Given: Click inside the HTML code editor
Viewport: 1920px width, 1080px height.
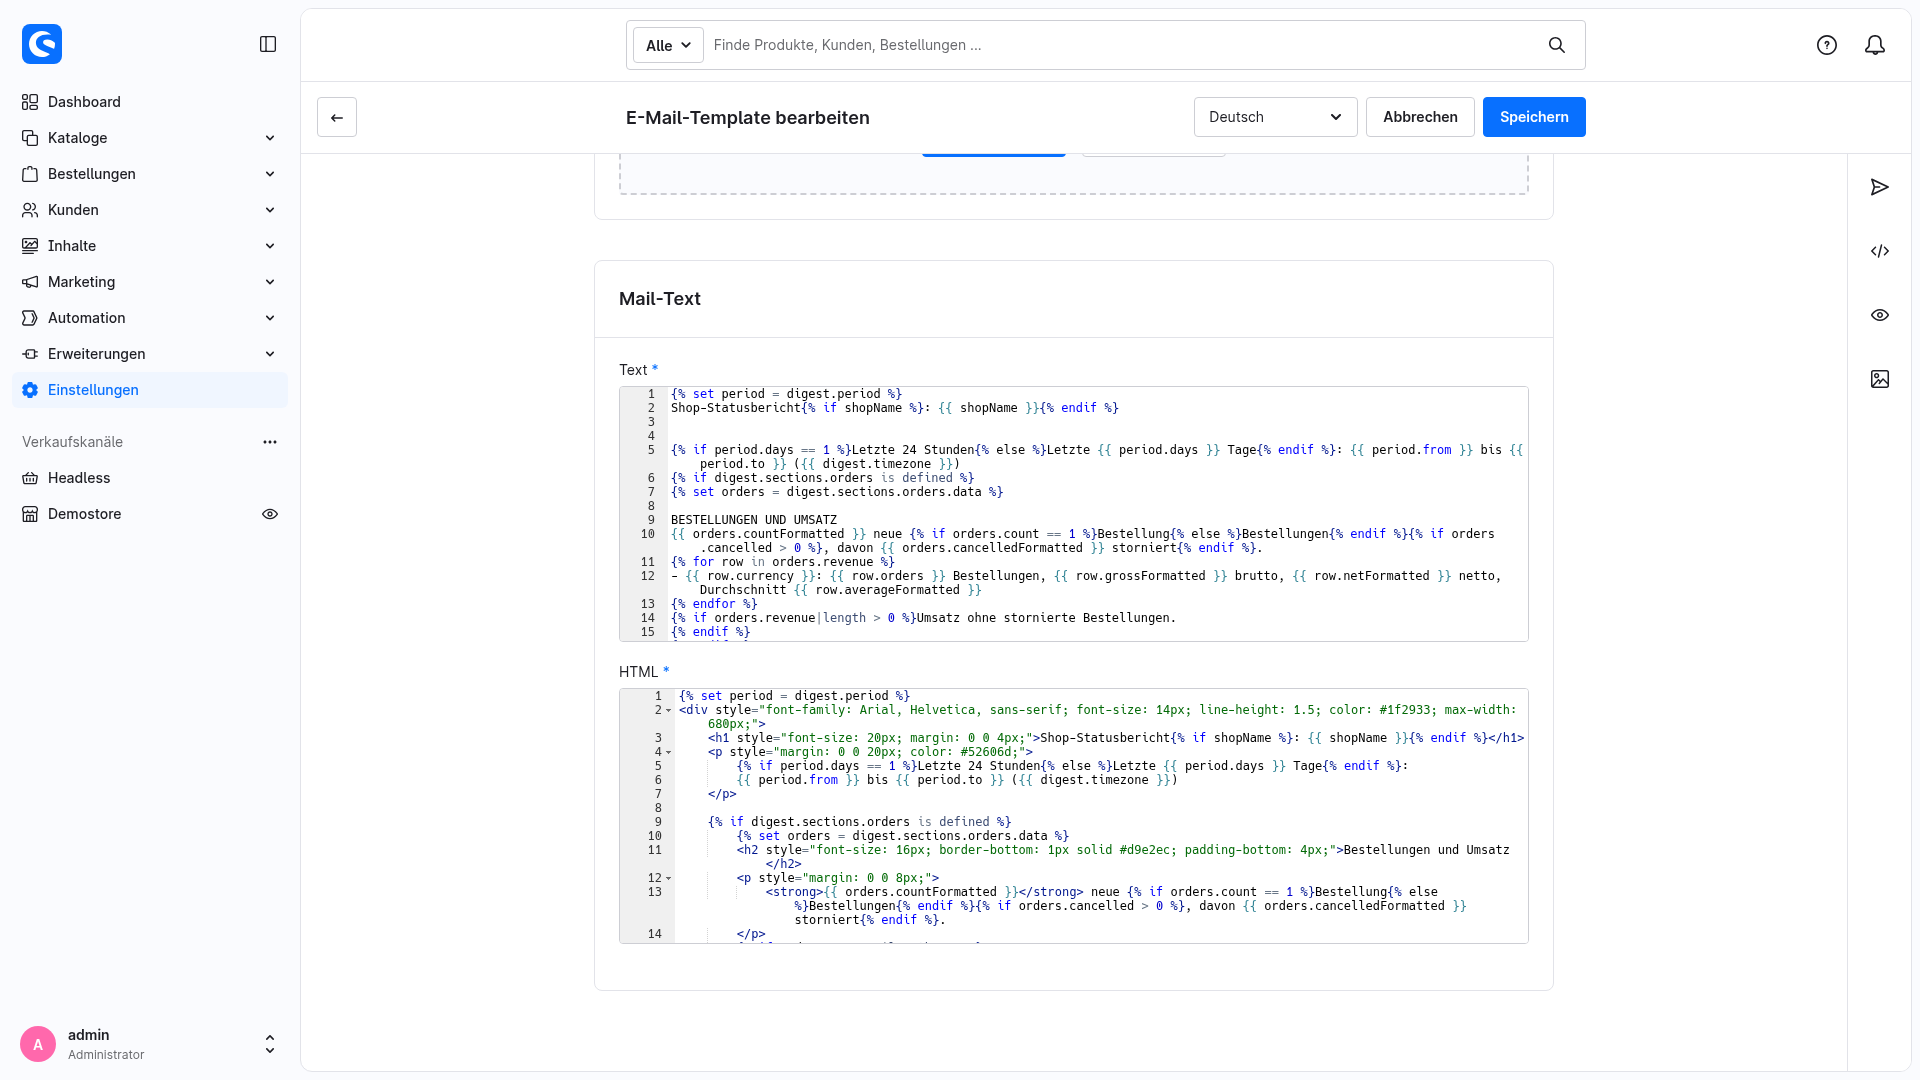Looking at the screenshot, I should (x=1073, y=816).
